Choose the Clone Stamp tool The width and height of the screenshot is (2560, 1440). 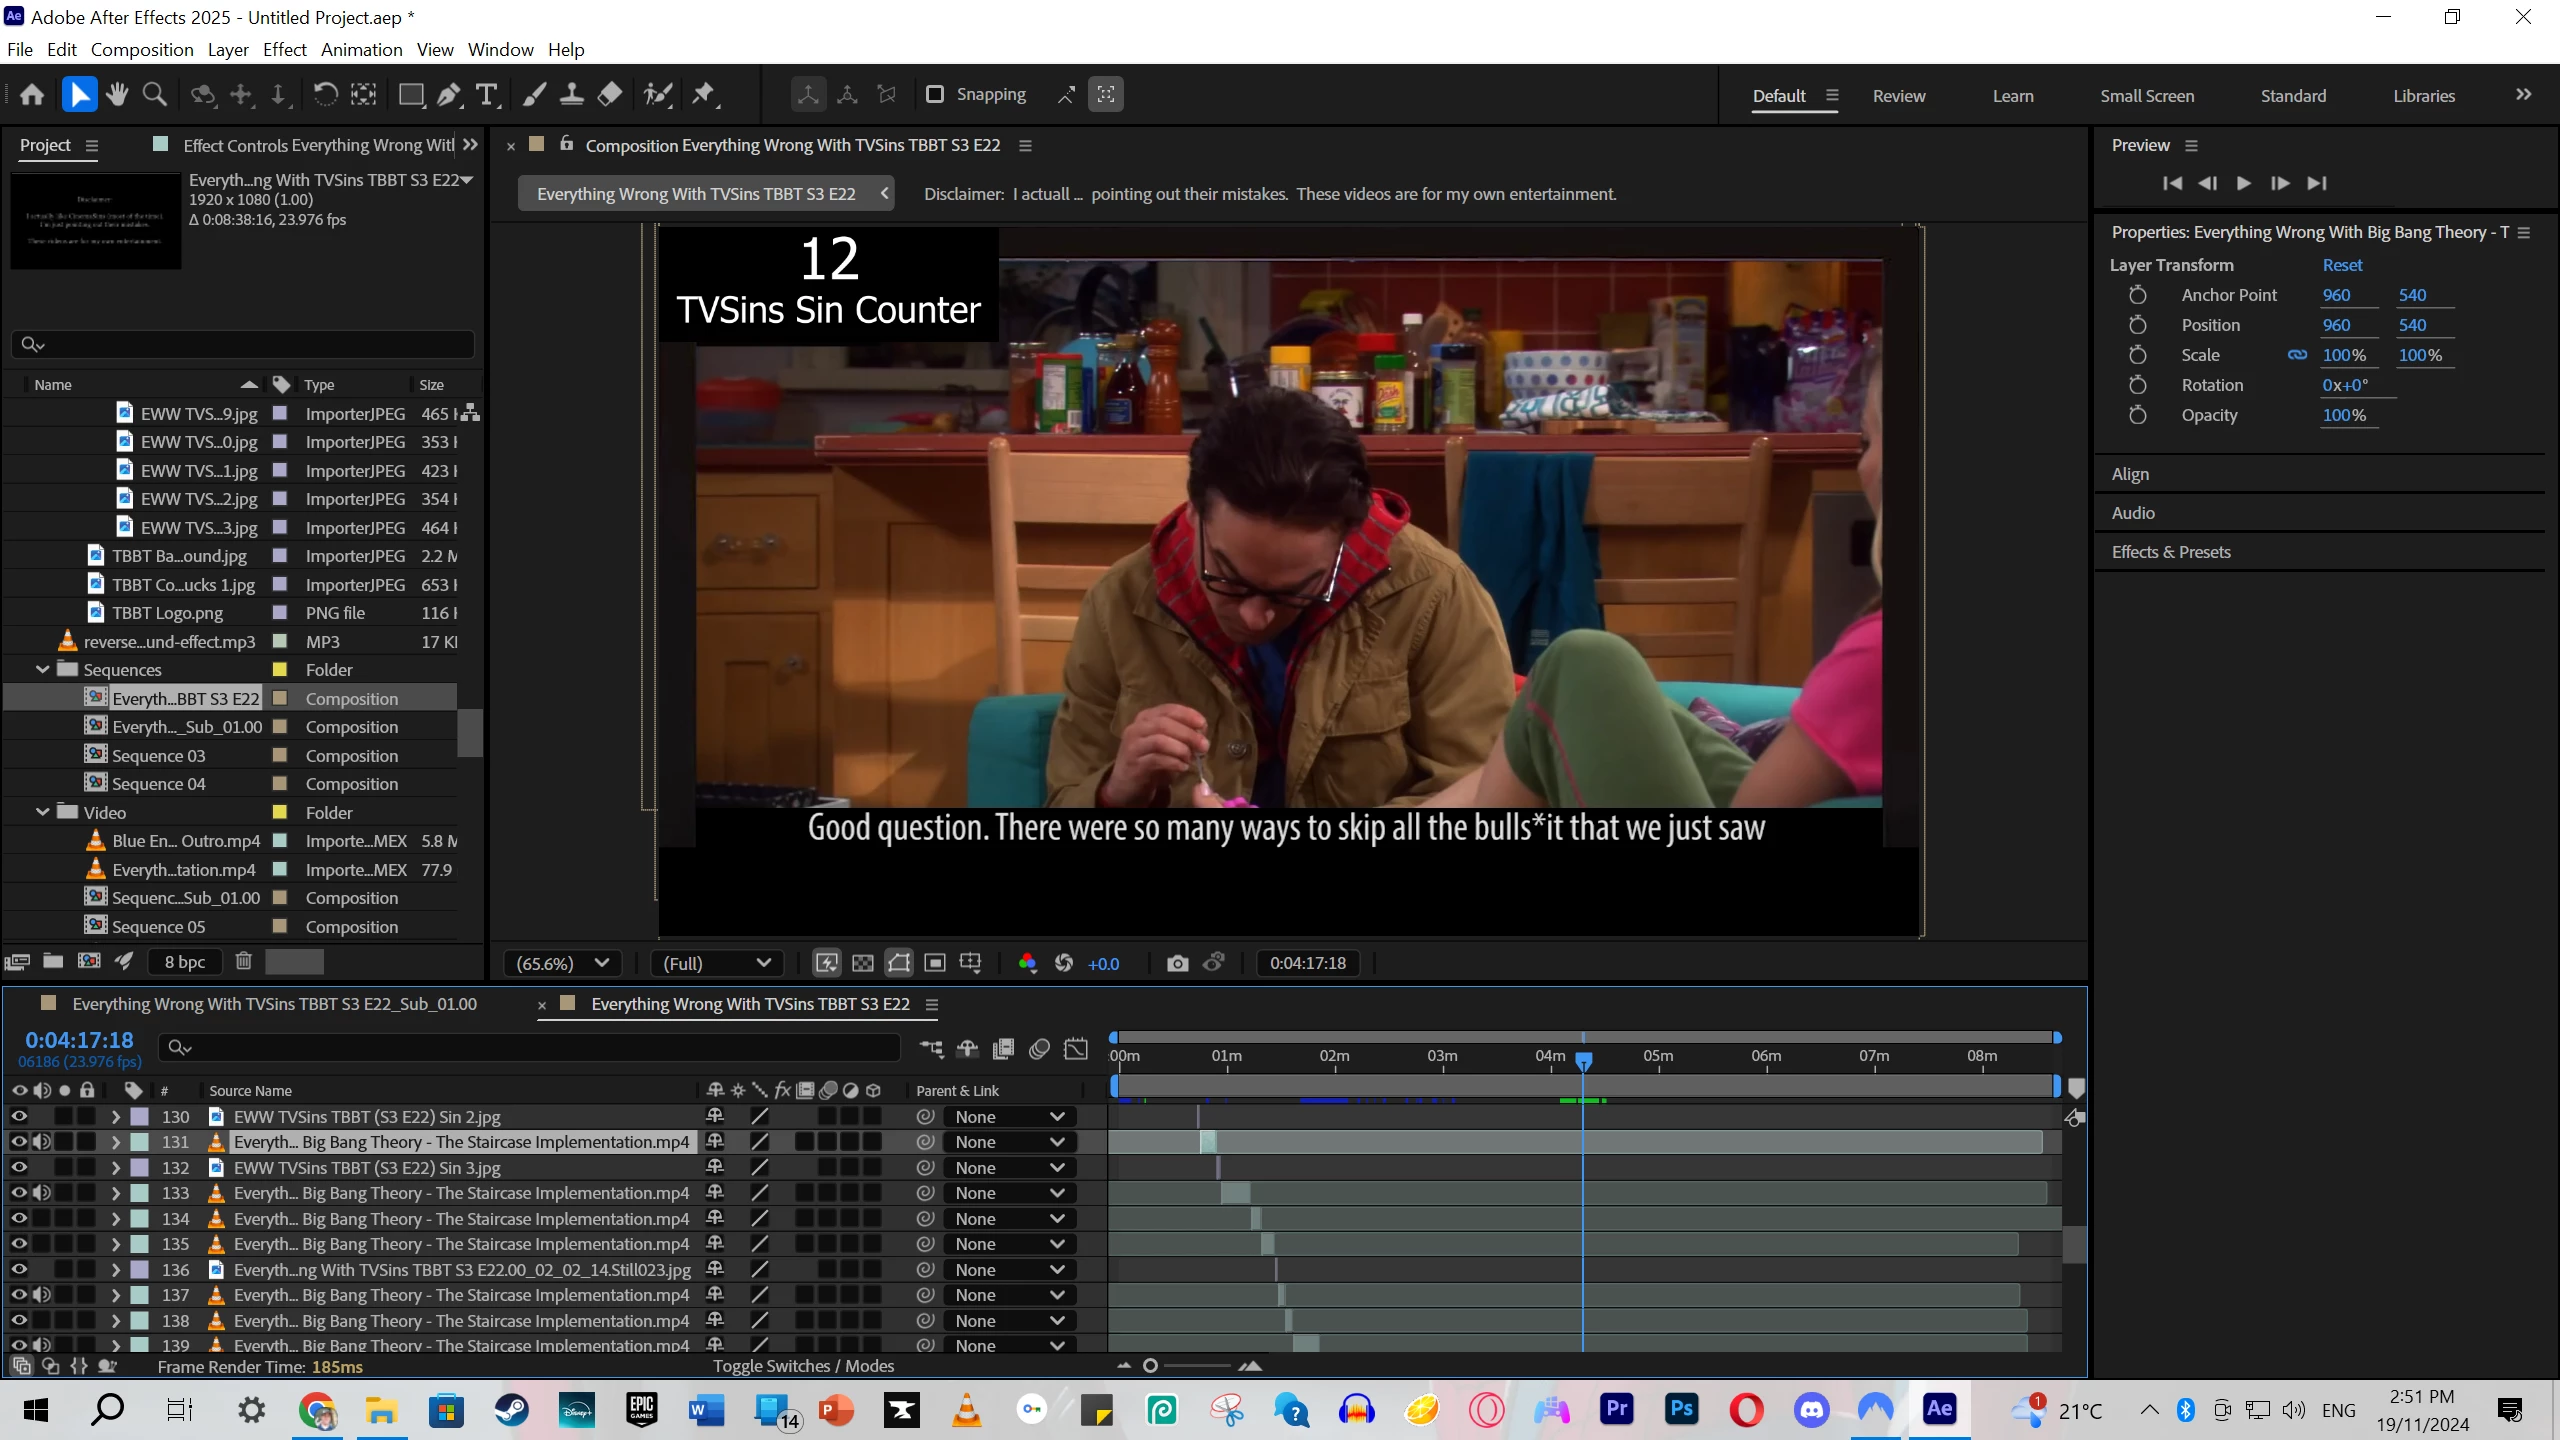(571, 95)
